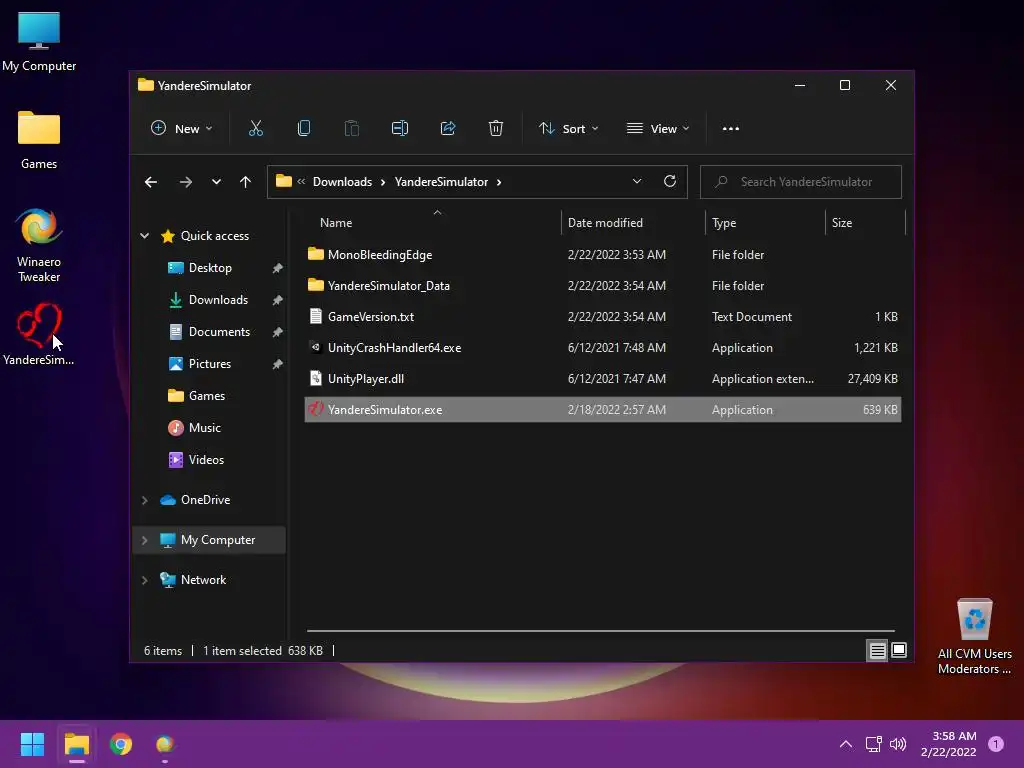Open the Sort dropdown menu

click(568, 129)
